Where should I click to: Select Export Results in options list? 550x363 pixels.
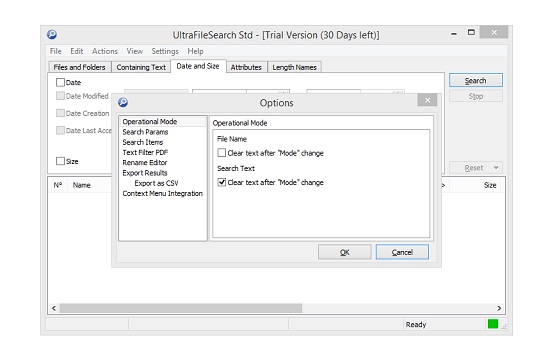tap(145, 173)
